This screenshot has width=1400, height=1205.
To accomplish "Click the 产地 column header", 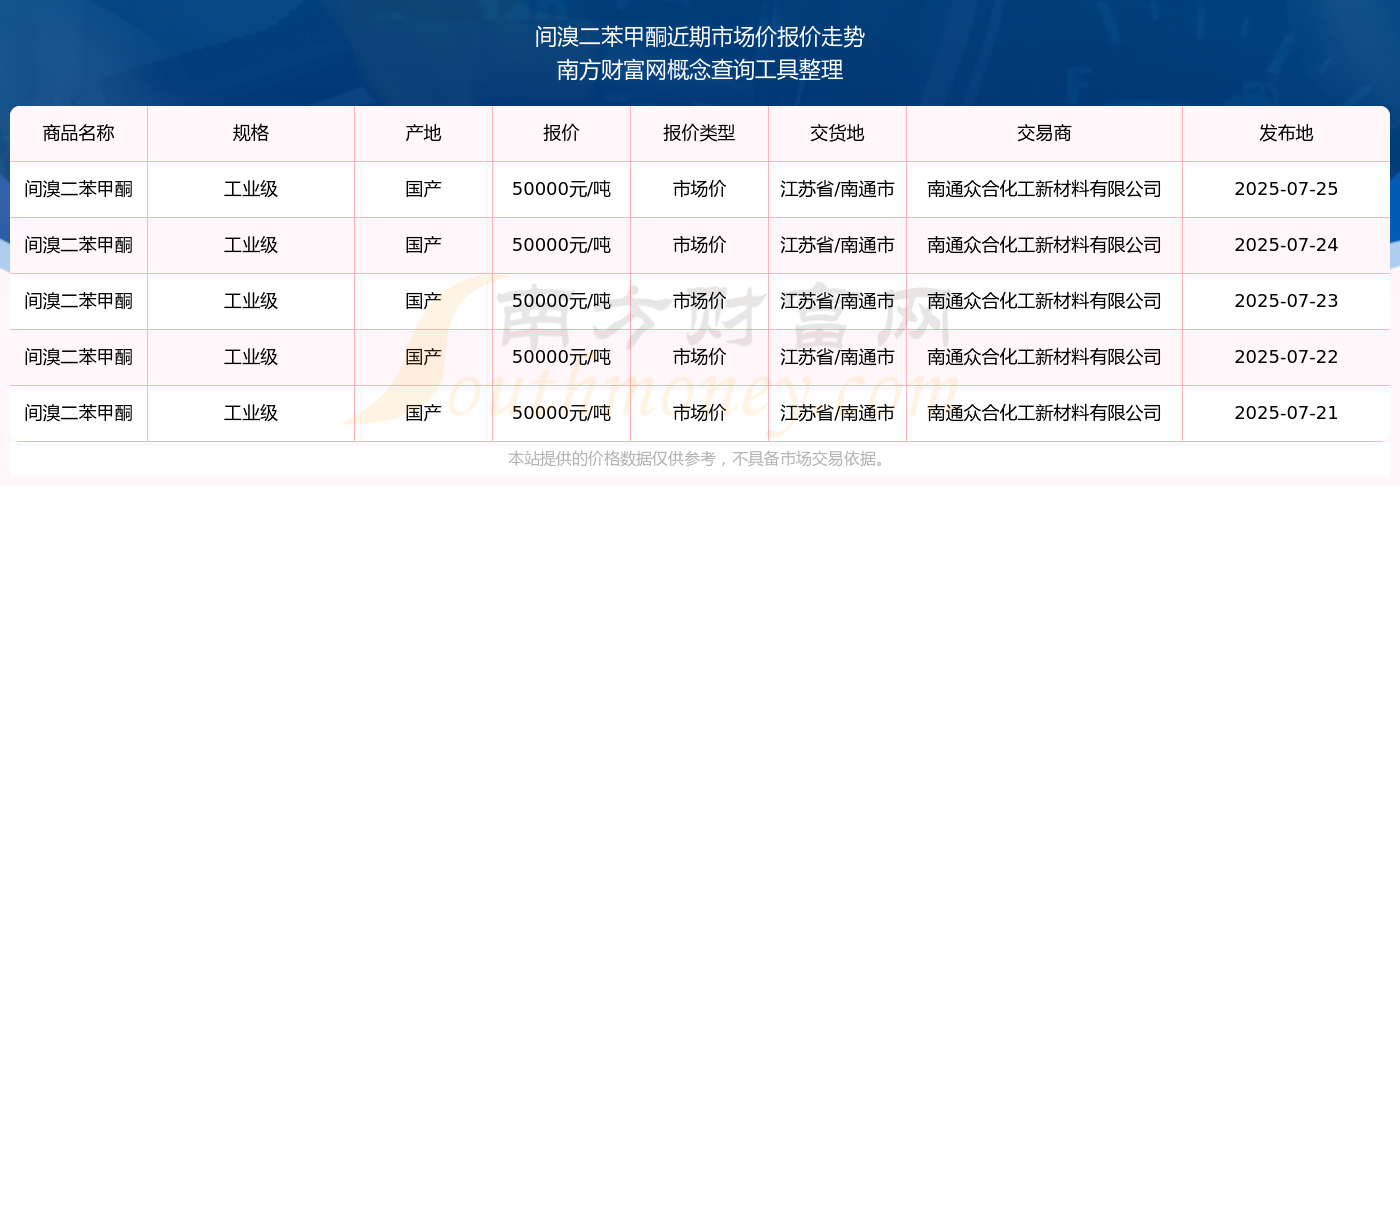I will [423, 133].
